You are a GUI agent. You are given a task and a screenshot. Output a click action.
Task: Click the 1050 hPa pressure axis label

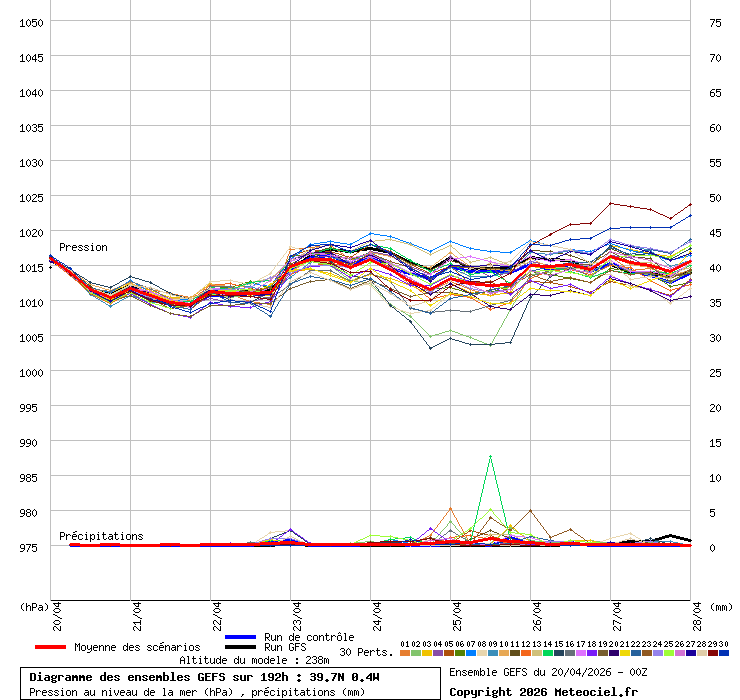point(31,22)
